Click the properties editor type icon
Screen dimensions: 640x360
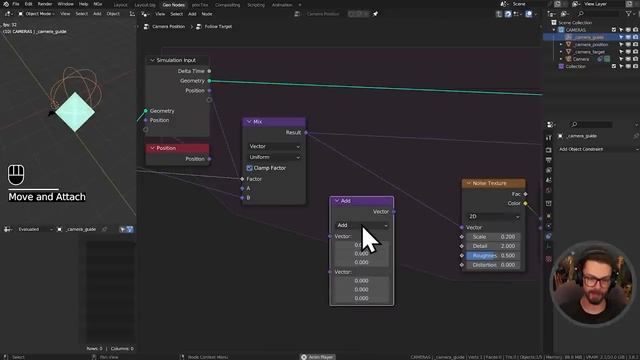(550, 124)
